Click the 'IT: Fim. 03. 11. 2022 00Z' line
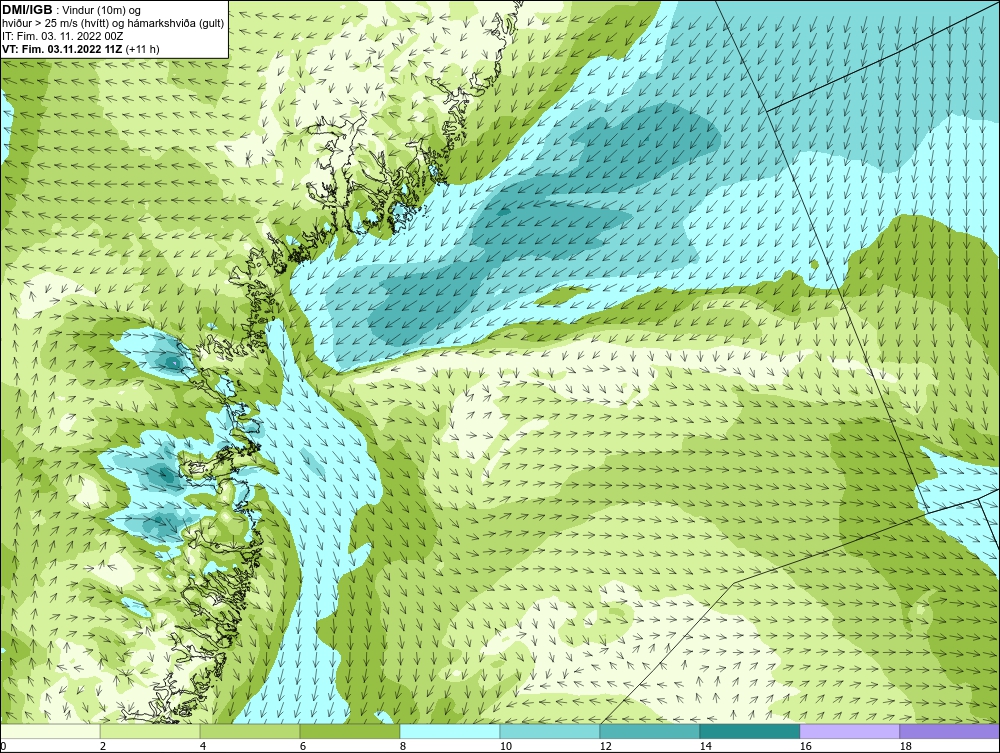Viewport: 1000px width, 753px height. (x=62, y=36)
